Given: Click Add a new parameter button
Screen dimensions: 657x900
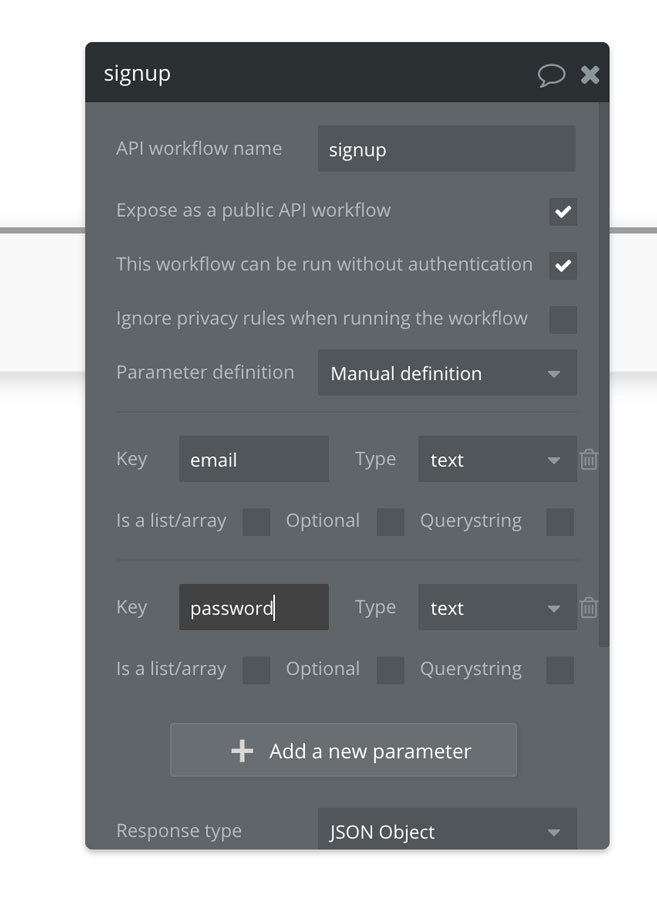Looking at the screenshot, I should click(x=343, y=751).
